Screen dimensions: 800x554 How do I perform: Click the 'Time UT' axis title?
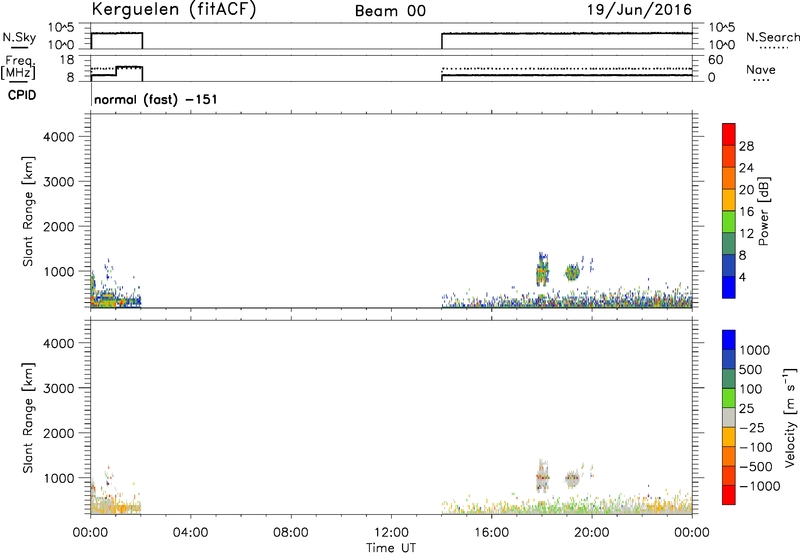tap(391, 548)
